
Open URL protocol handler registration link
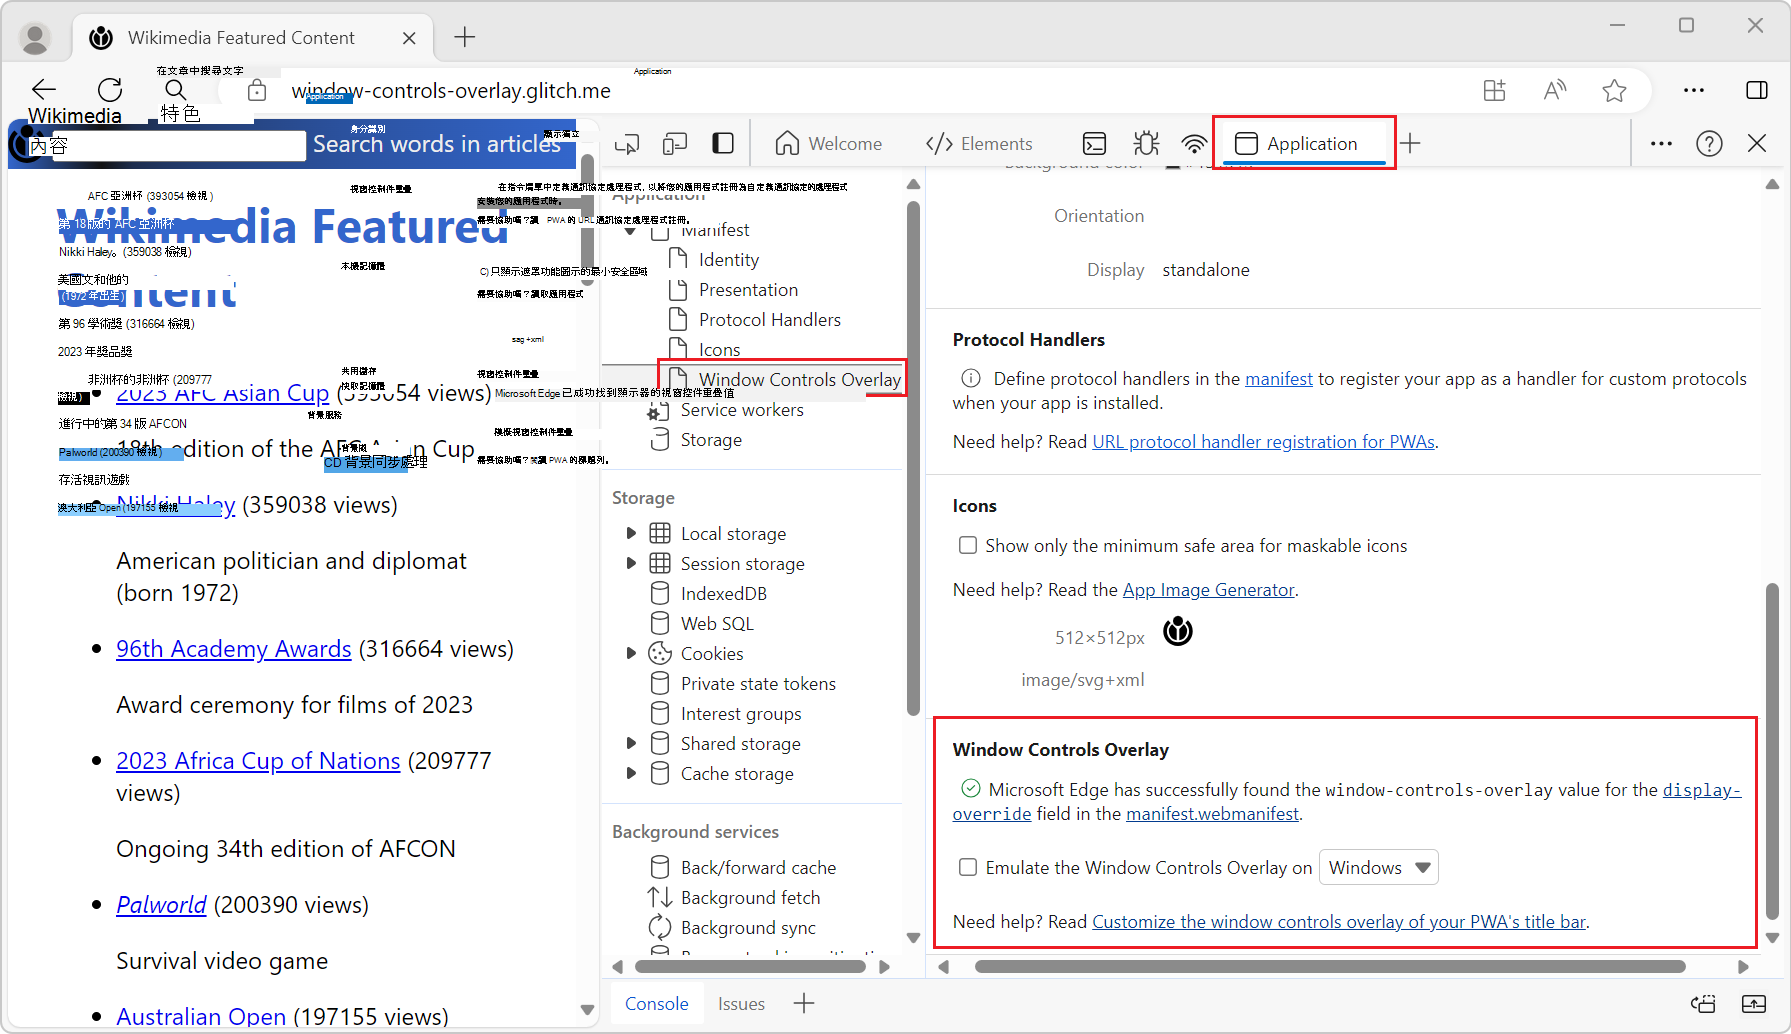coord(1264,442)
